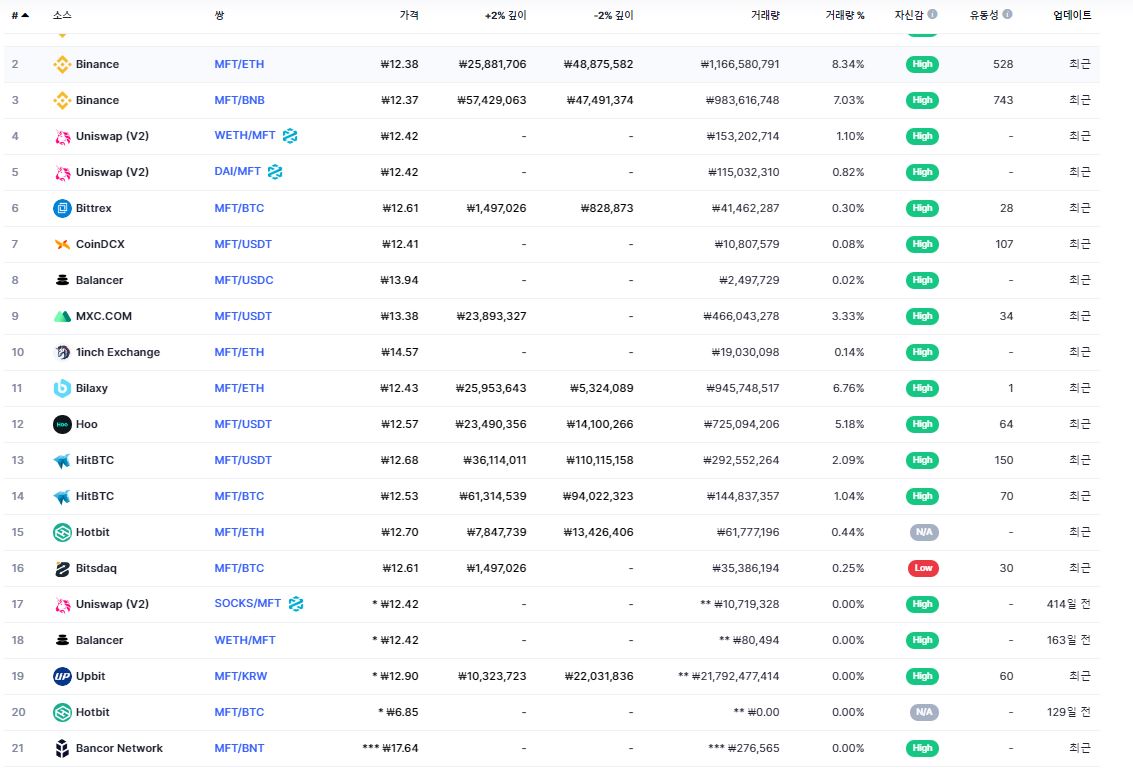Image resolution: width=1133 pixels, height=774 pixels.
Task: Click the Bancor Network logo icon
Action: (62, 749)
